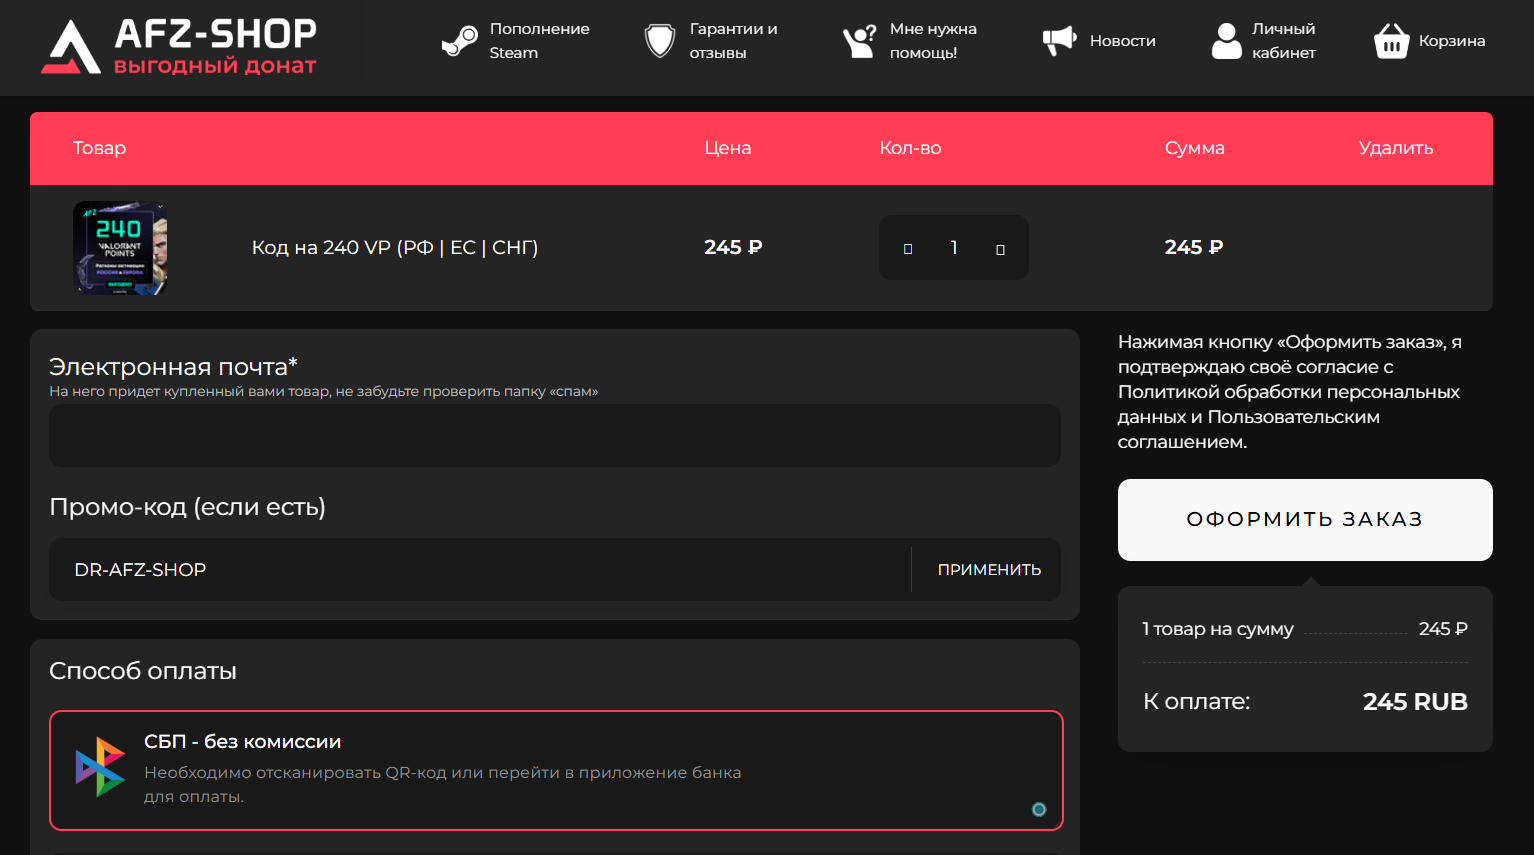Viewport: 1534px width, 855px height.
Task: Select the СБП - без комиссии radio
Action: pyautogui.click(x=1039, y=810)
